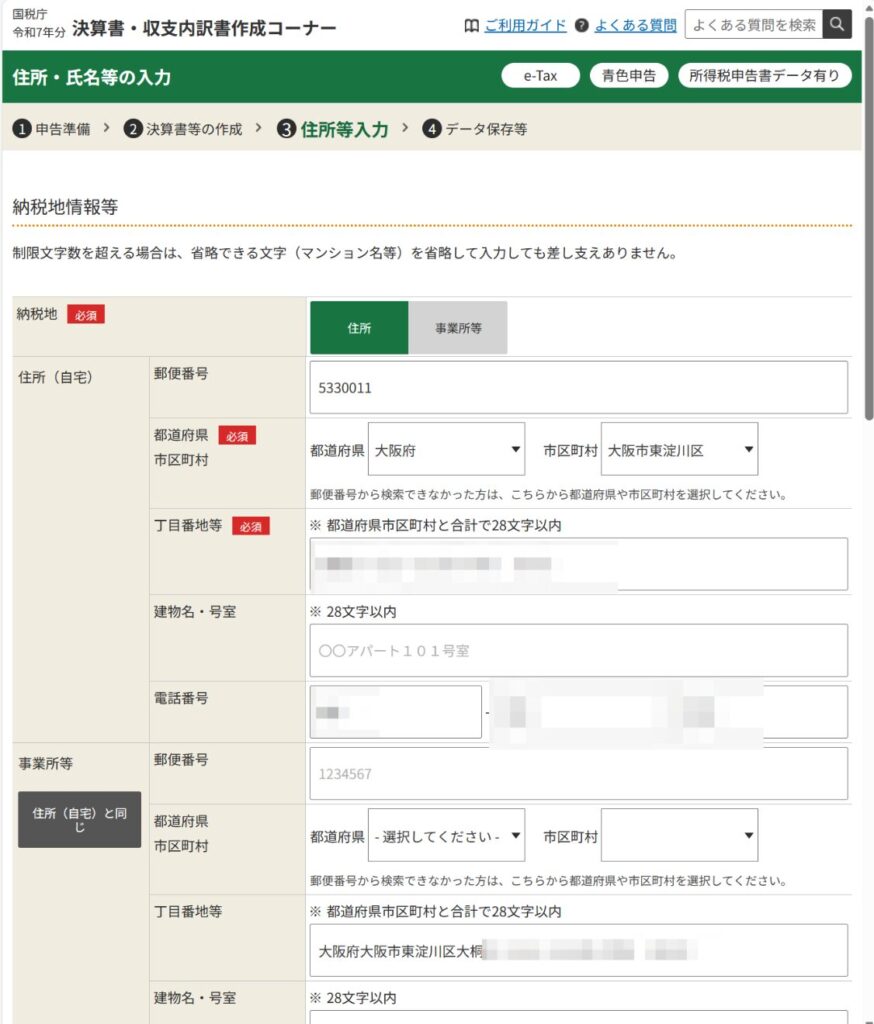Select the 住所 toggle for 納税地

point(359,328)
